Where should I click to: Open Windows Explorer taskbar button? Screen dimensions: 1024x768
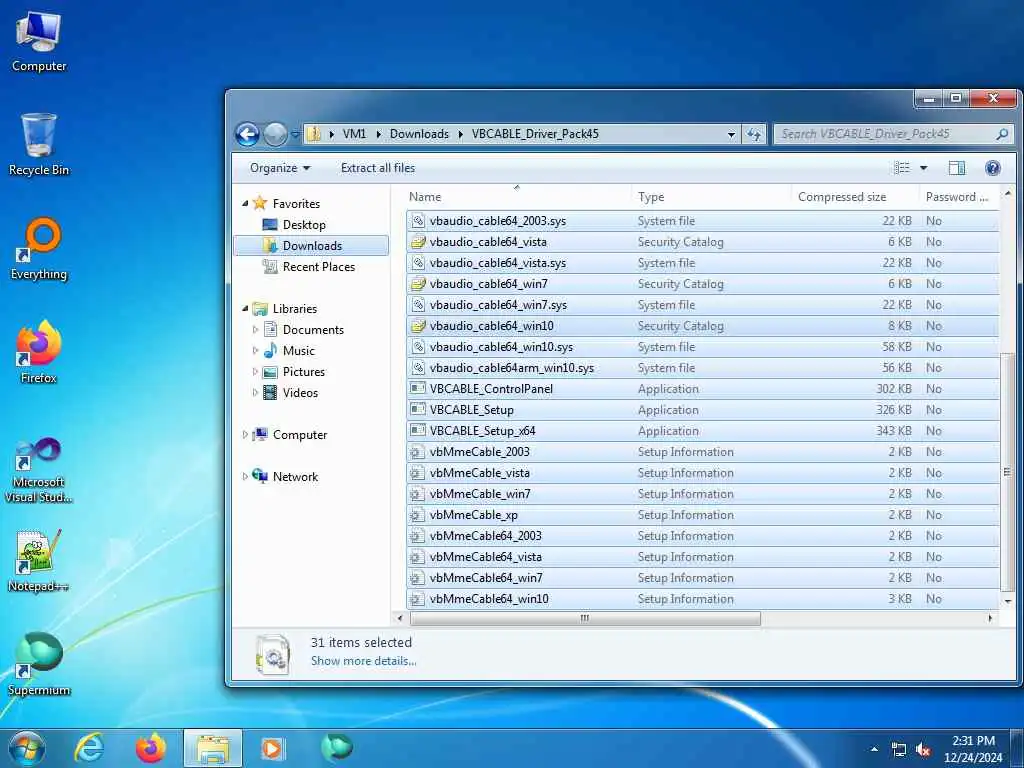(213, 748)
